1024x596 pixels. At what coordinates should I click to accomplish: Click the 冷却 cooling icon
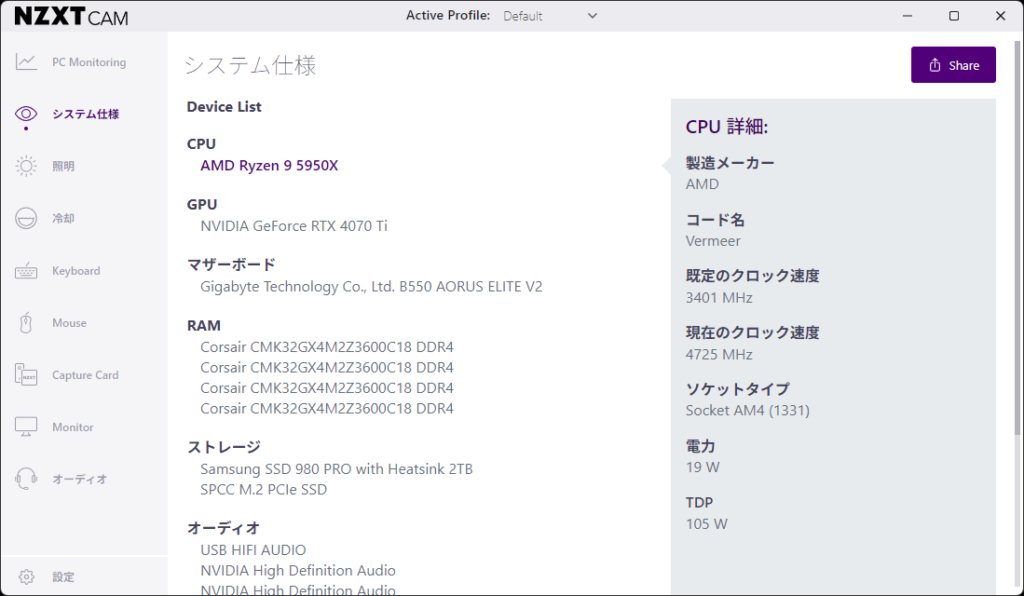[x=26, y=218]
